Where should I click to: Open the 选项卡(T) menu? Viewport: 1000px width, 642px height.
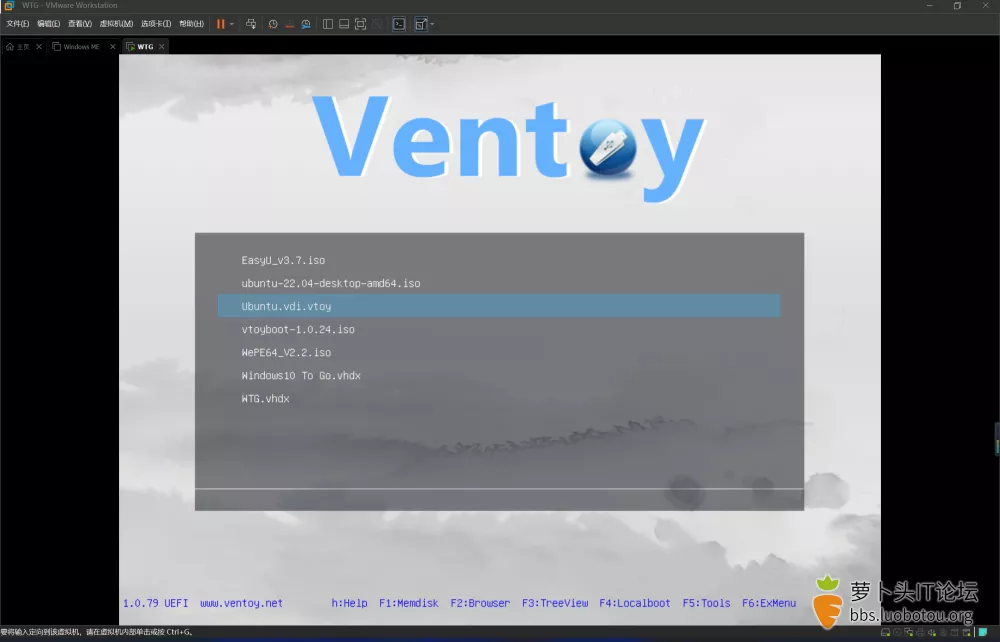click(156, 24)
